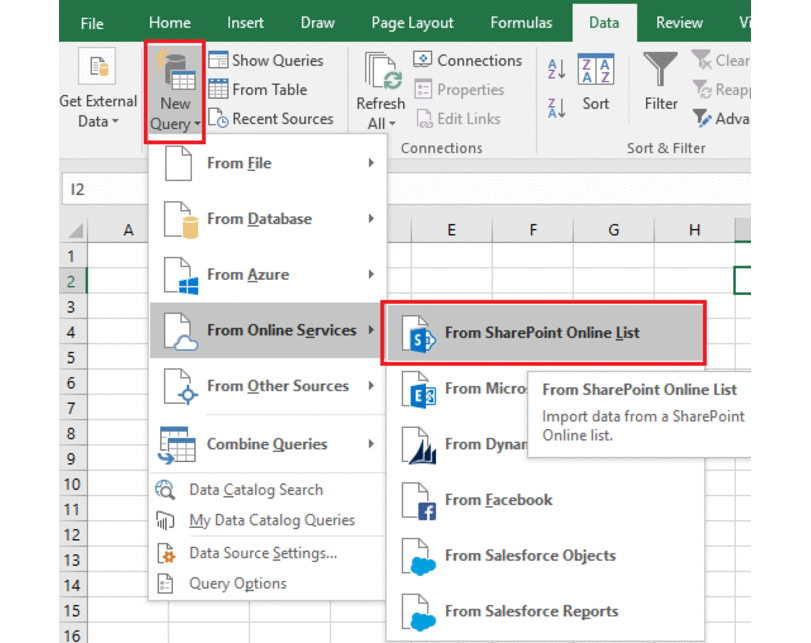Open the From Online Services submenu

point(268,330)
